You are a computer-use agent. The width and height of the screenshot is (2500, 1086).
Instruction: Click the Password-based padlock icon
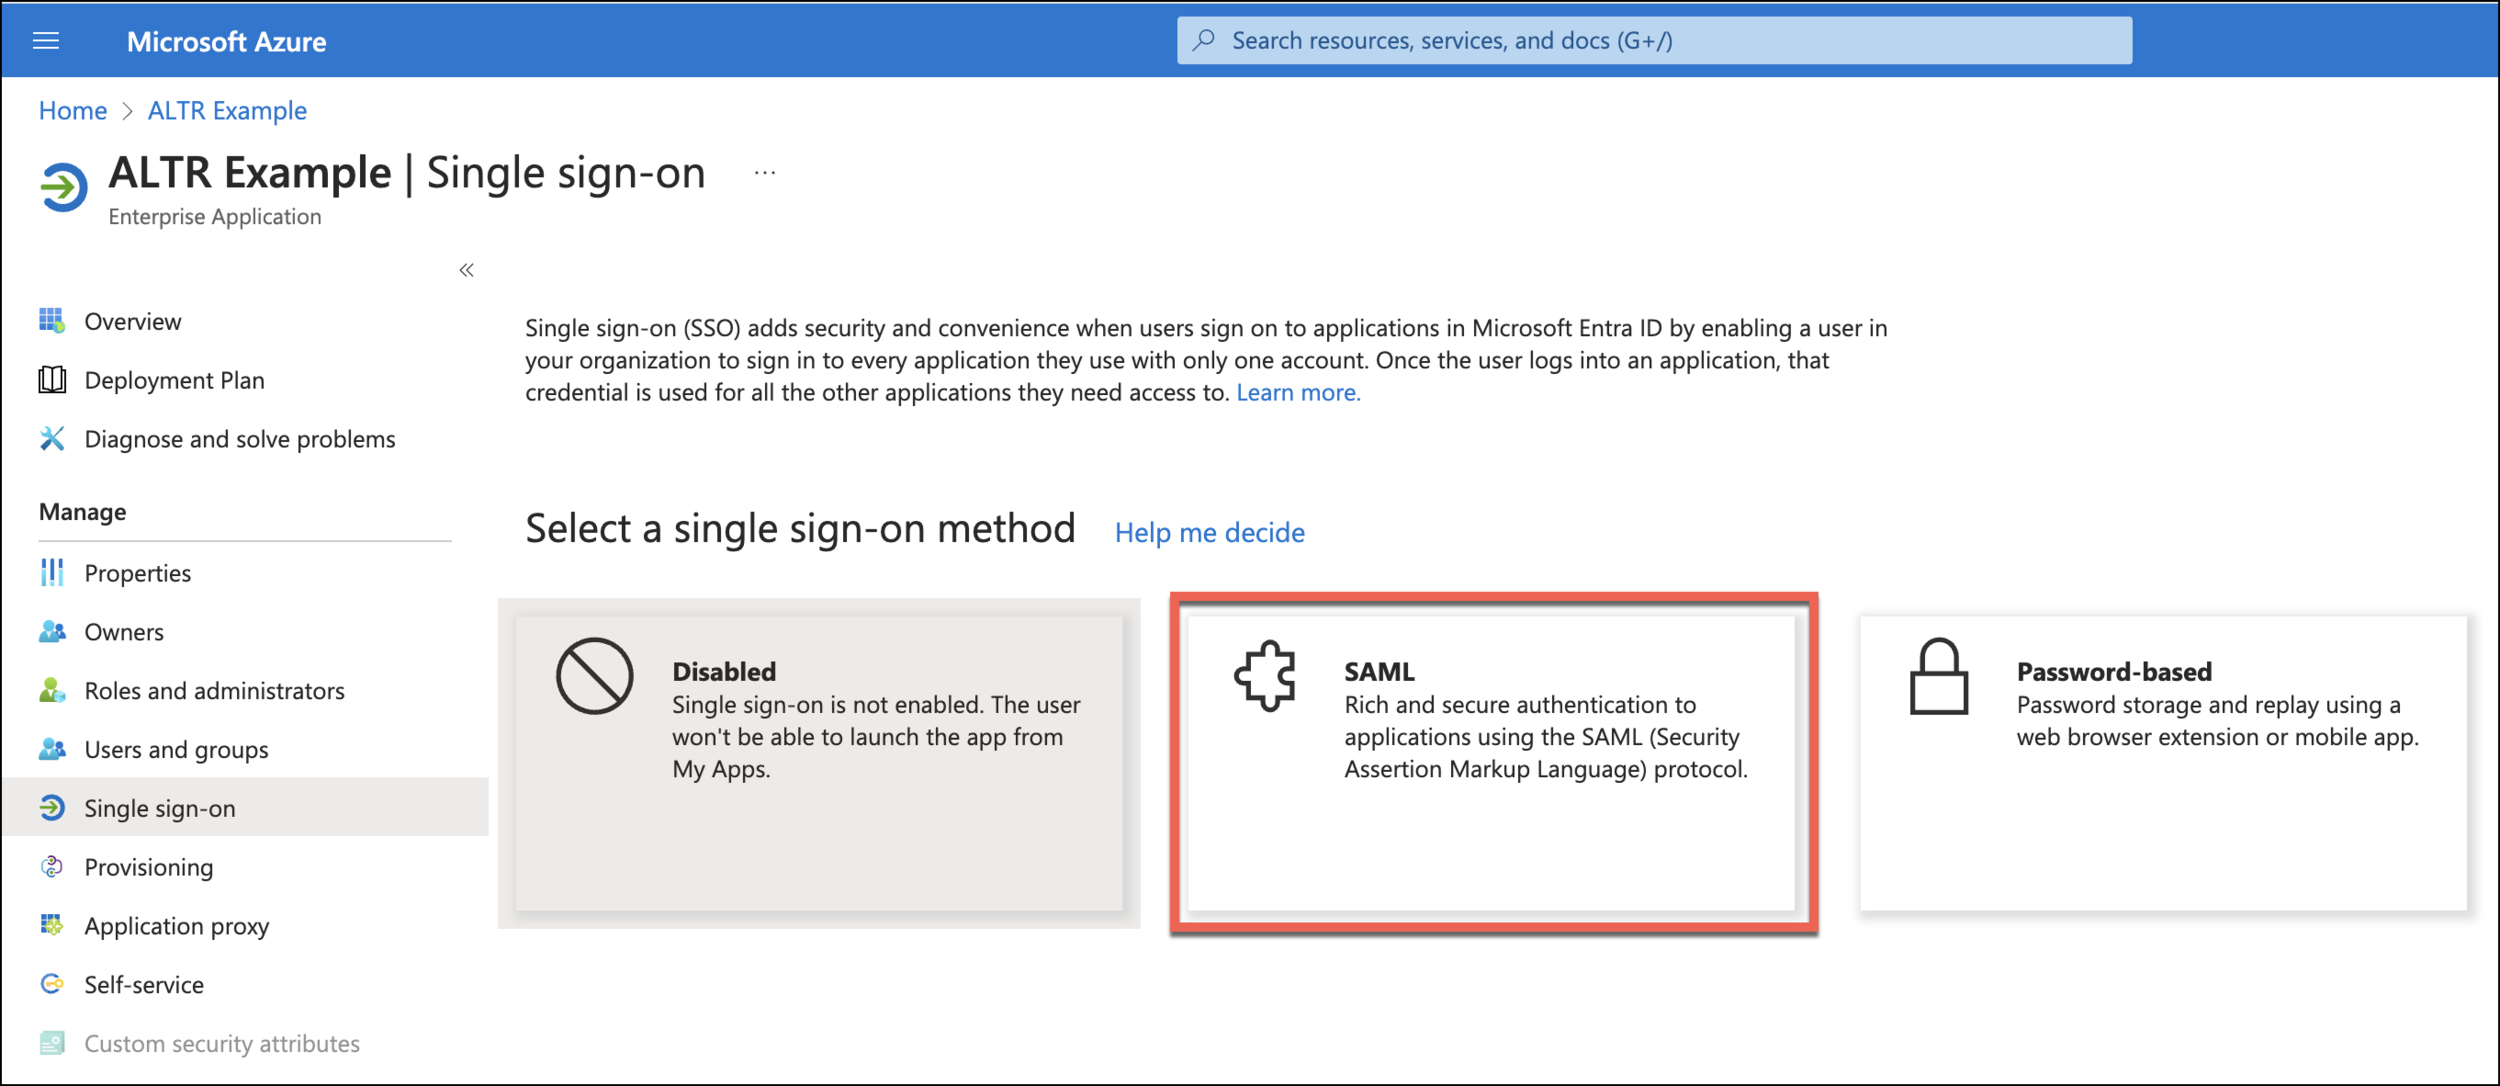pyautogui.click(x=1939, y=677)
